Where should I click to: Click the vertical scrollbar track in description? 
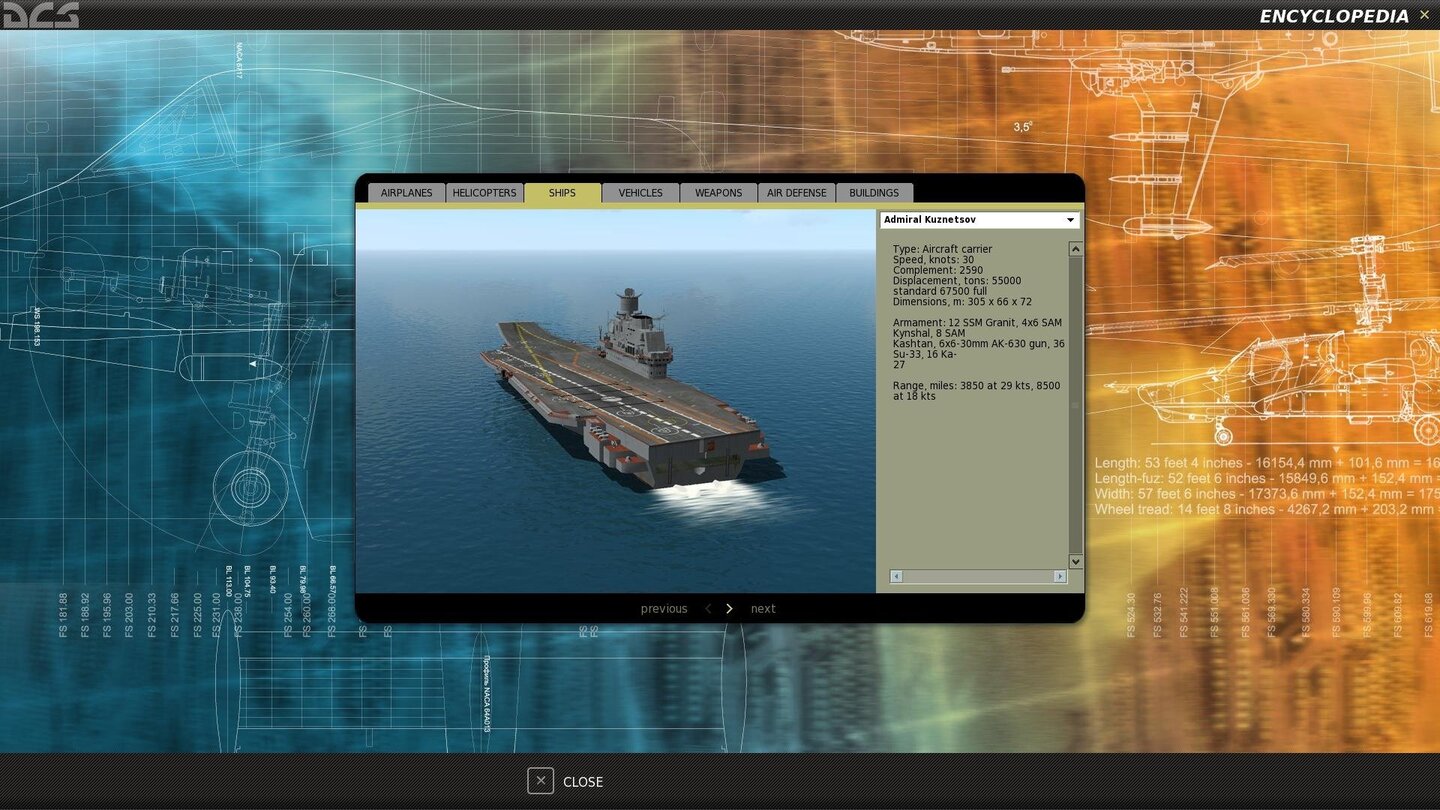pos(1076,405)
